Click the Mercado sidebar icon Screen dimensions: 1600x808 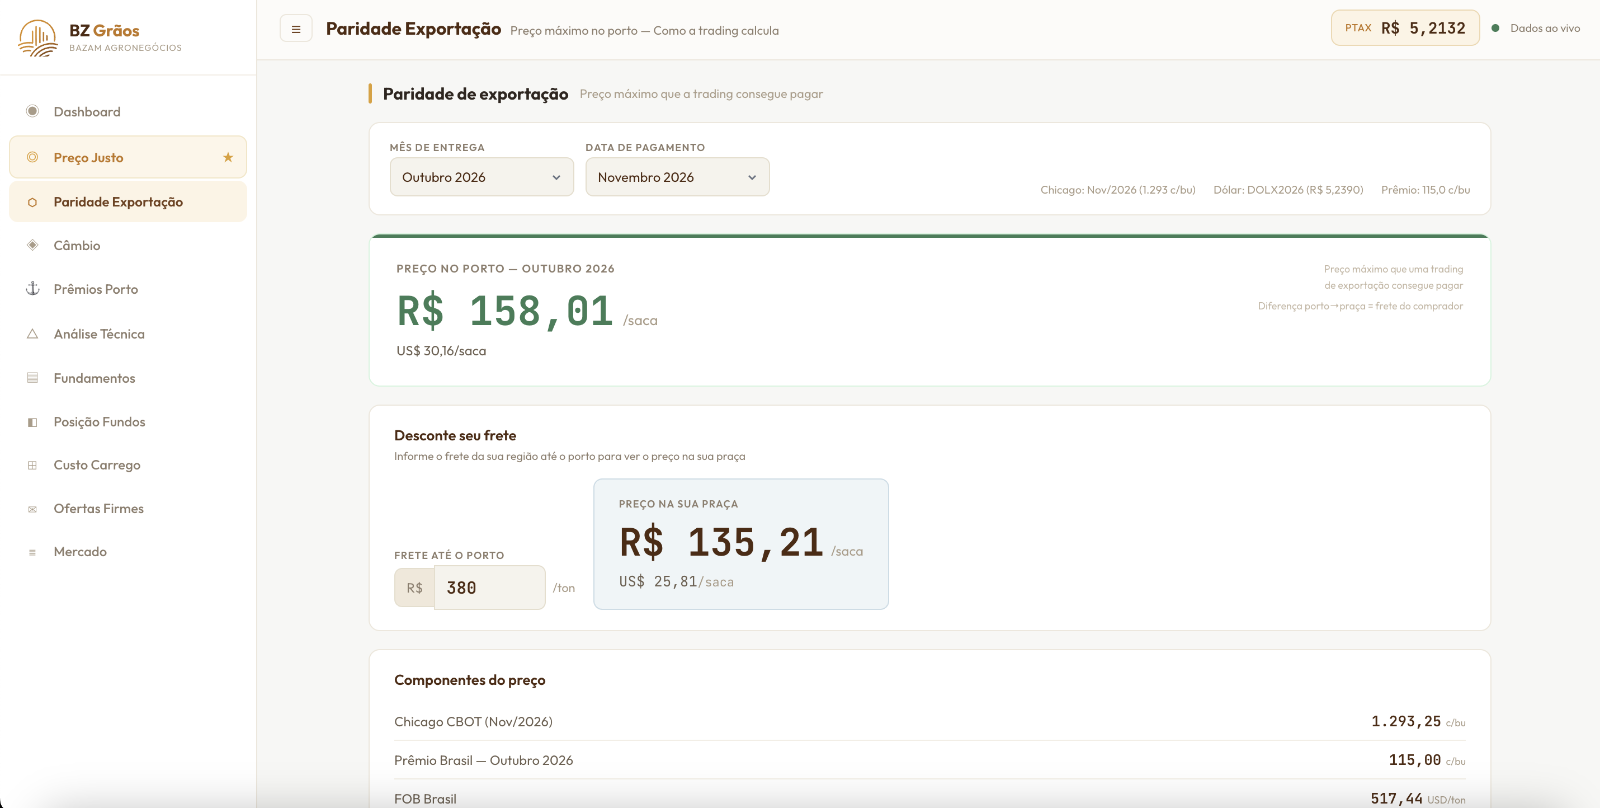[33, 552]
